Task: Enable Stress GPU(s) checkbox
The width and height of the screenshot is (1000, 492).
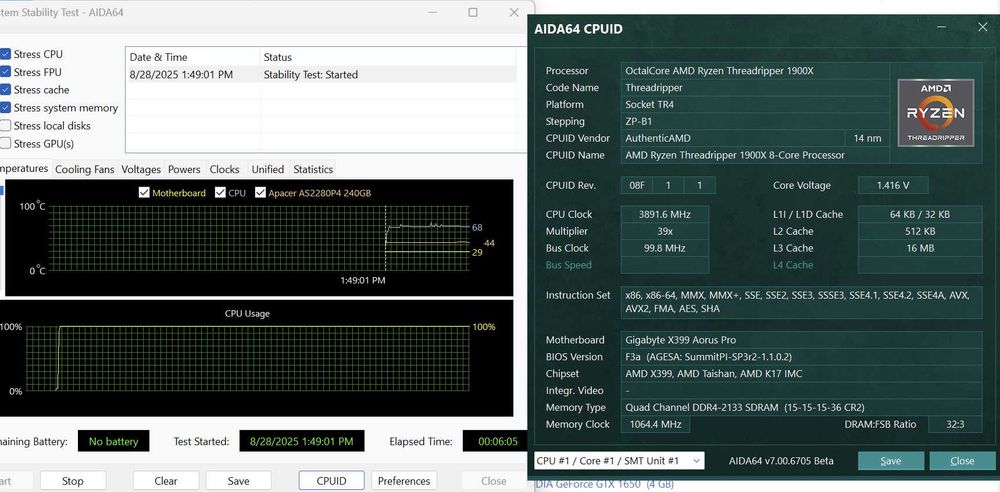Action: tap(6, 144)
